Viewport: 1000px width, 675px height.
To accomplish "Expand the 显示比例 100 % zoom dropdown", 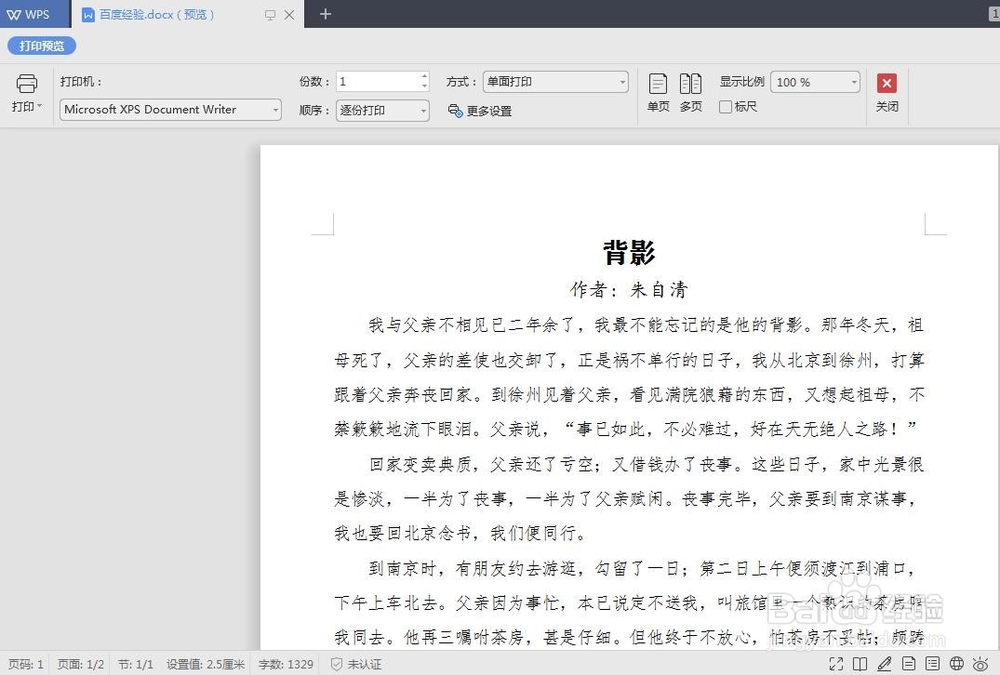I will point(854,82).
